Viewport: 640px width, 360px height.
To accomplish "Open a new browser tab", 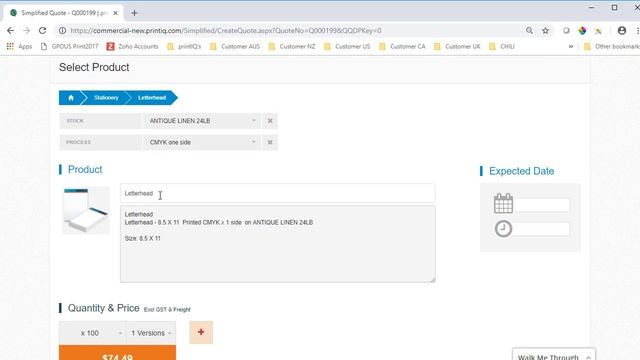I will pos(134,13).
